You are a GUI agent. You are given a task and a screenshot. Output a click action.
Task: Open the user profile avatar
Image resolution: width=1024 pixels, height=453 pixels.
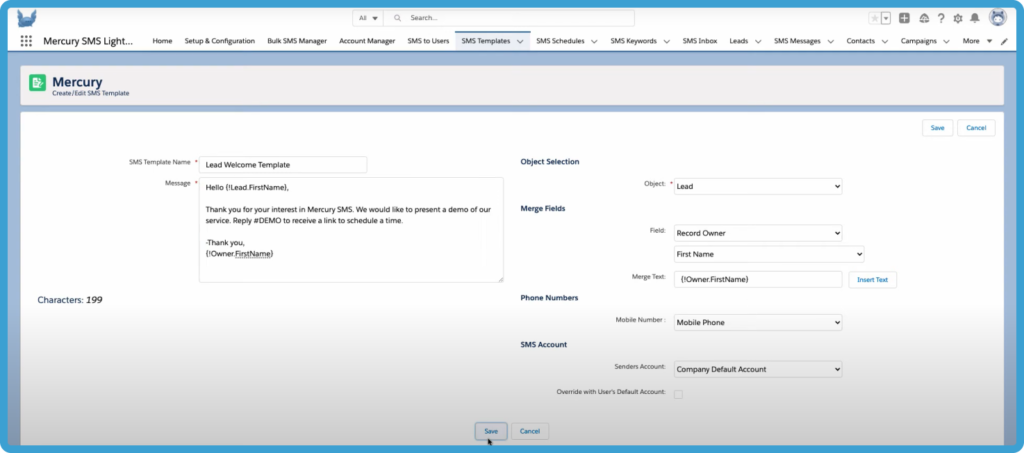coord(998,18)
